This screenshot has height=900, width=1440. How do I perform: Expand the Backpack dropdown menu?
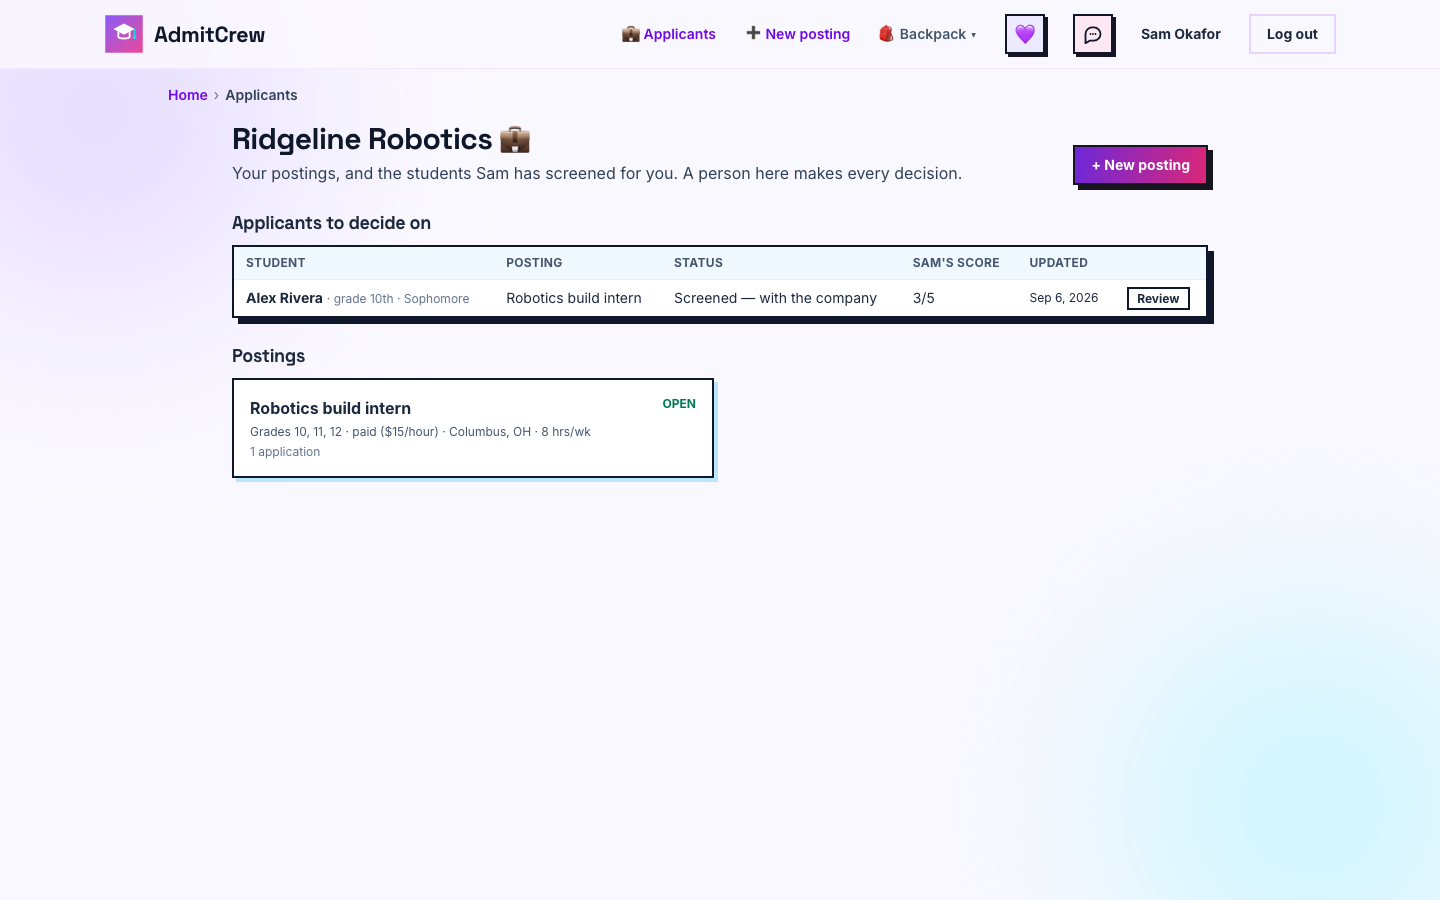coord(928,34)
